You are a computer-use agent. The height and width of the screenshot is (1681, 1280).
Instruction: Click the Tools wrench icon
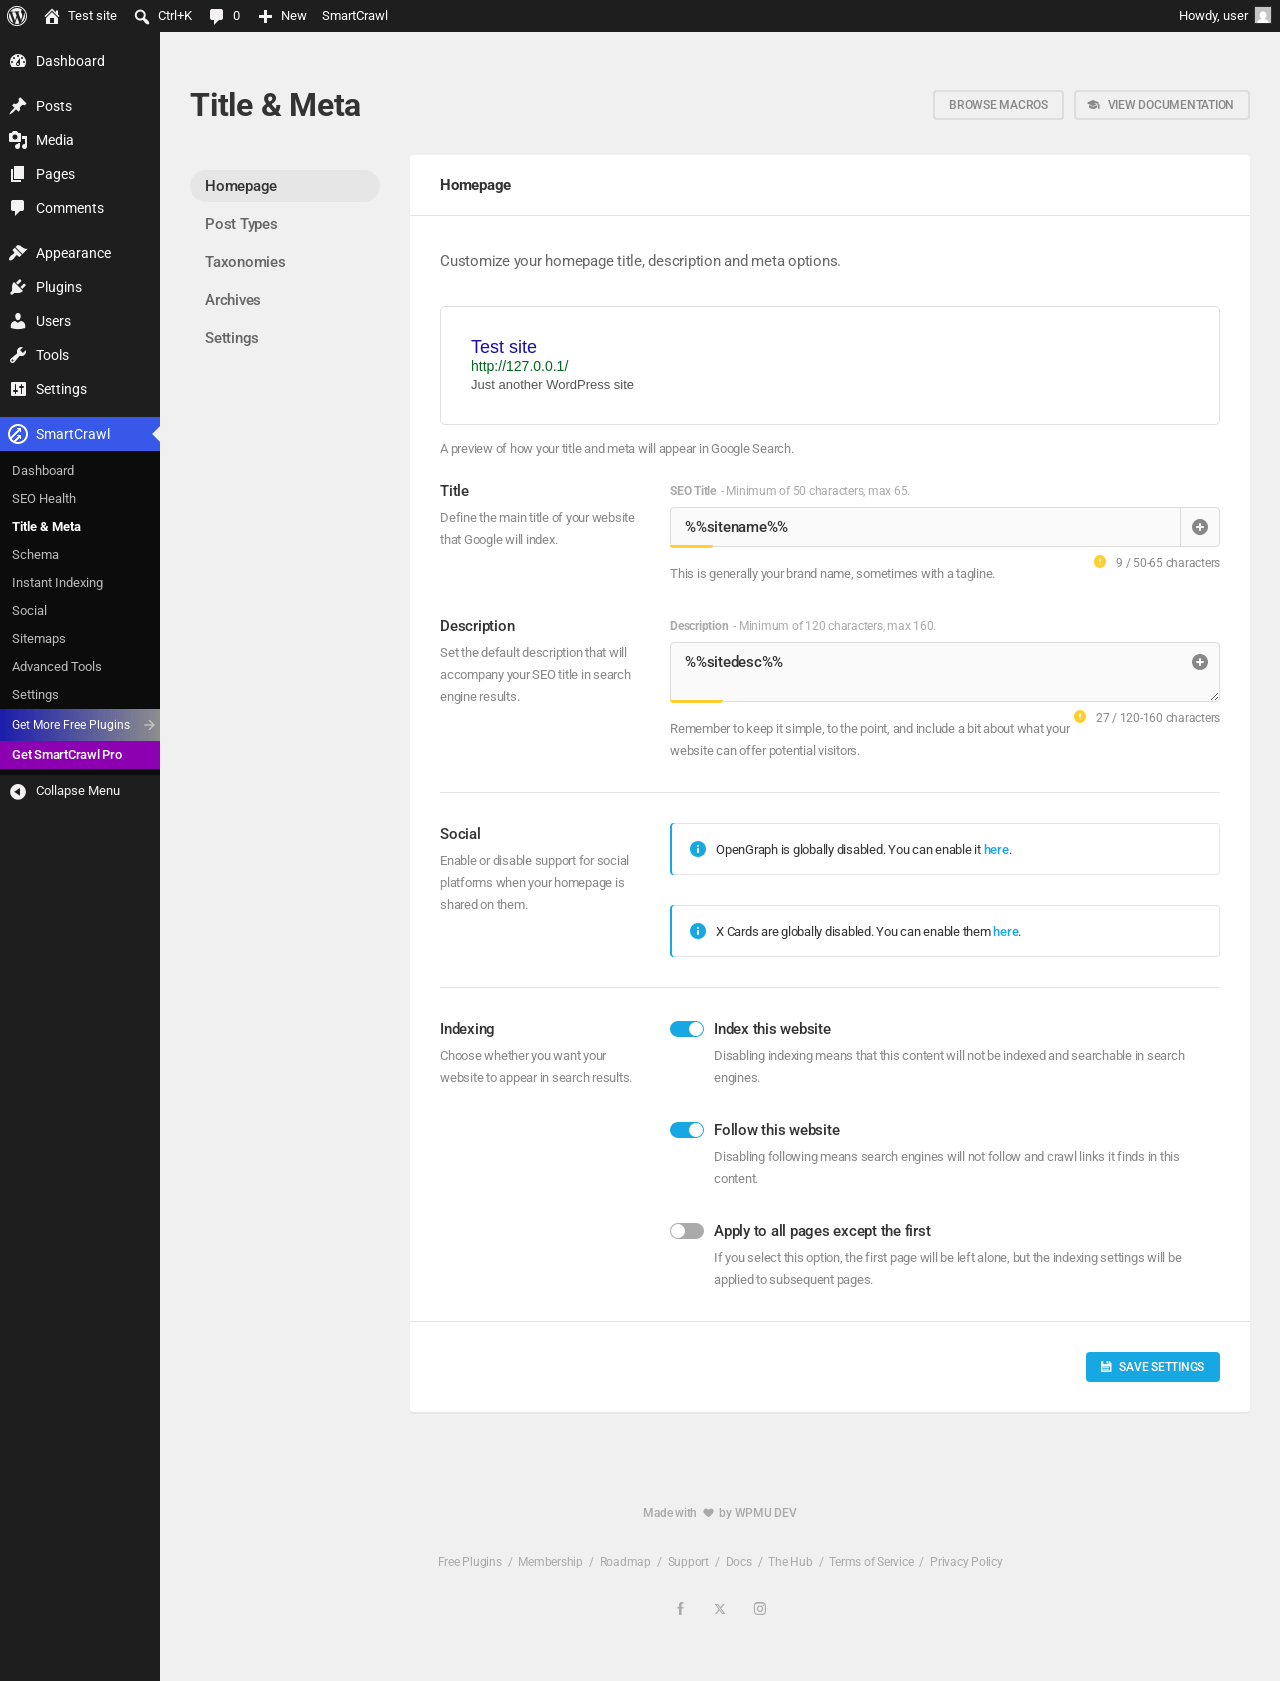18,355
